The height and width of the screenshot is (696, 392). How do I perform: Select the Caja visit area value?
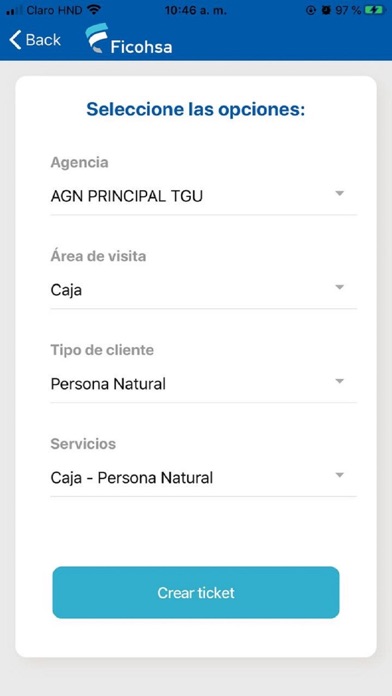point(203,291)
